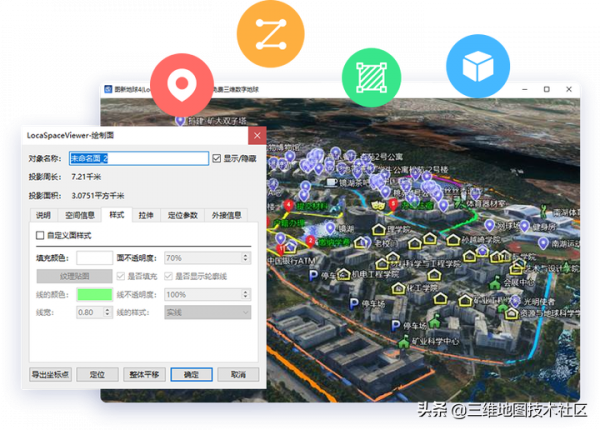Toggle the 是否显示轮廓线 checkbox

[168, 276]
